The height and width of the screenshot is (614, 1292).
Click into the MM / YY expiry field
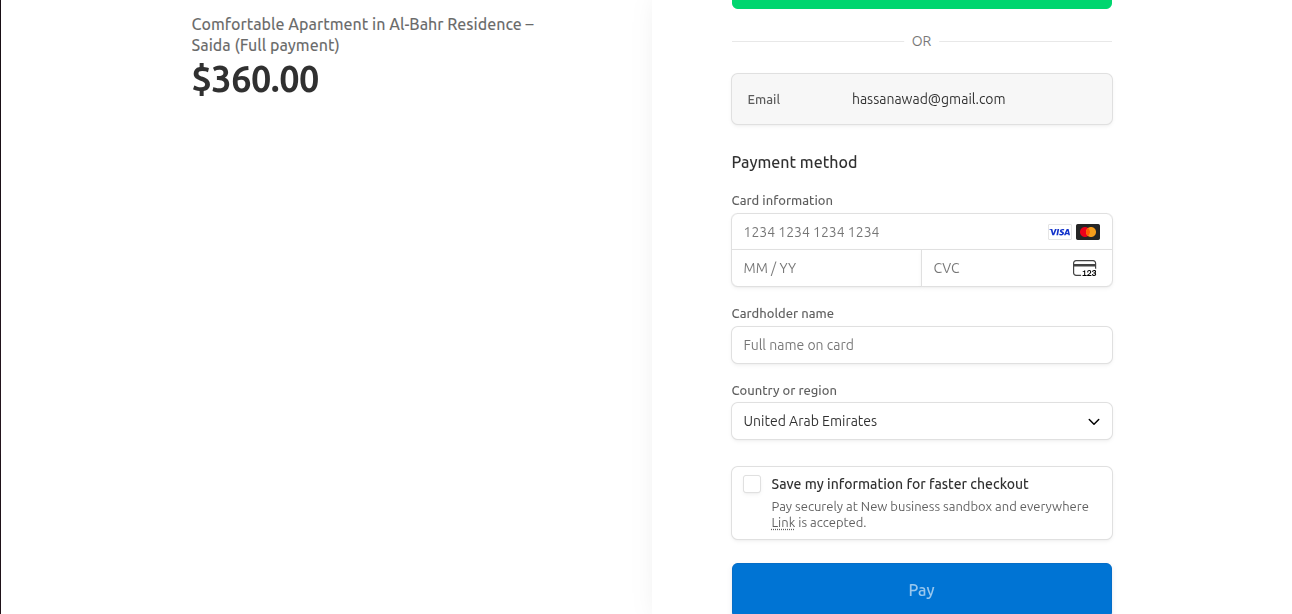[826, 268]
